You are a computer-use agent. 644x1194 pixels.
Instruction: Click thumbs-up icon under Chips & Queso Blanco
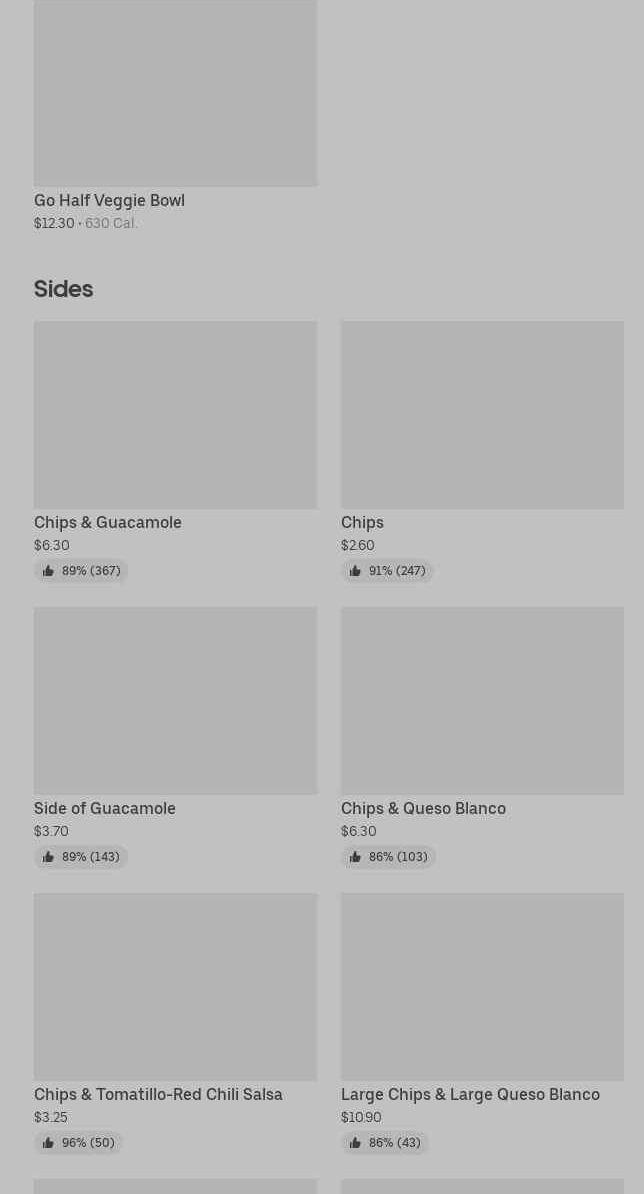pyautogui.click(x=355, y=857)
